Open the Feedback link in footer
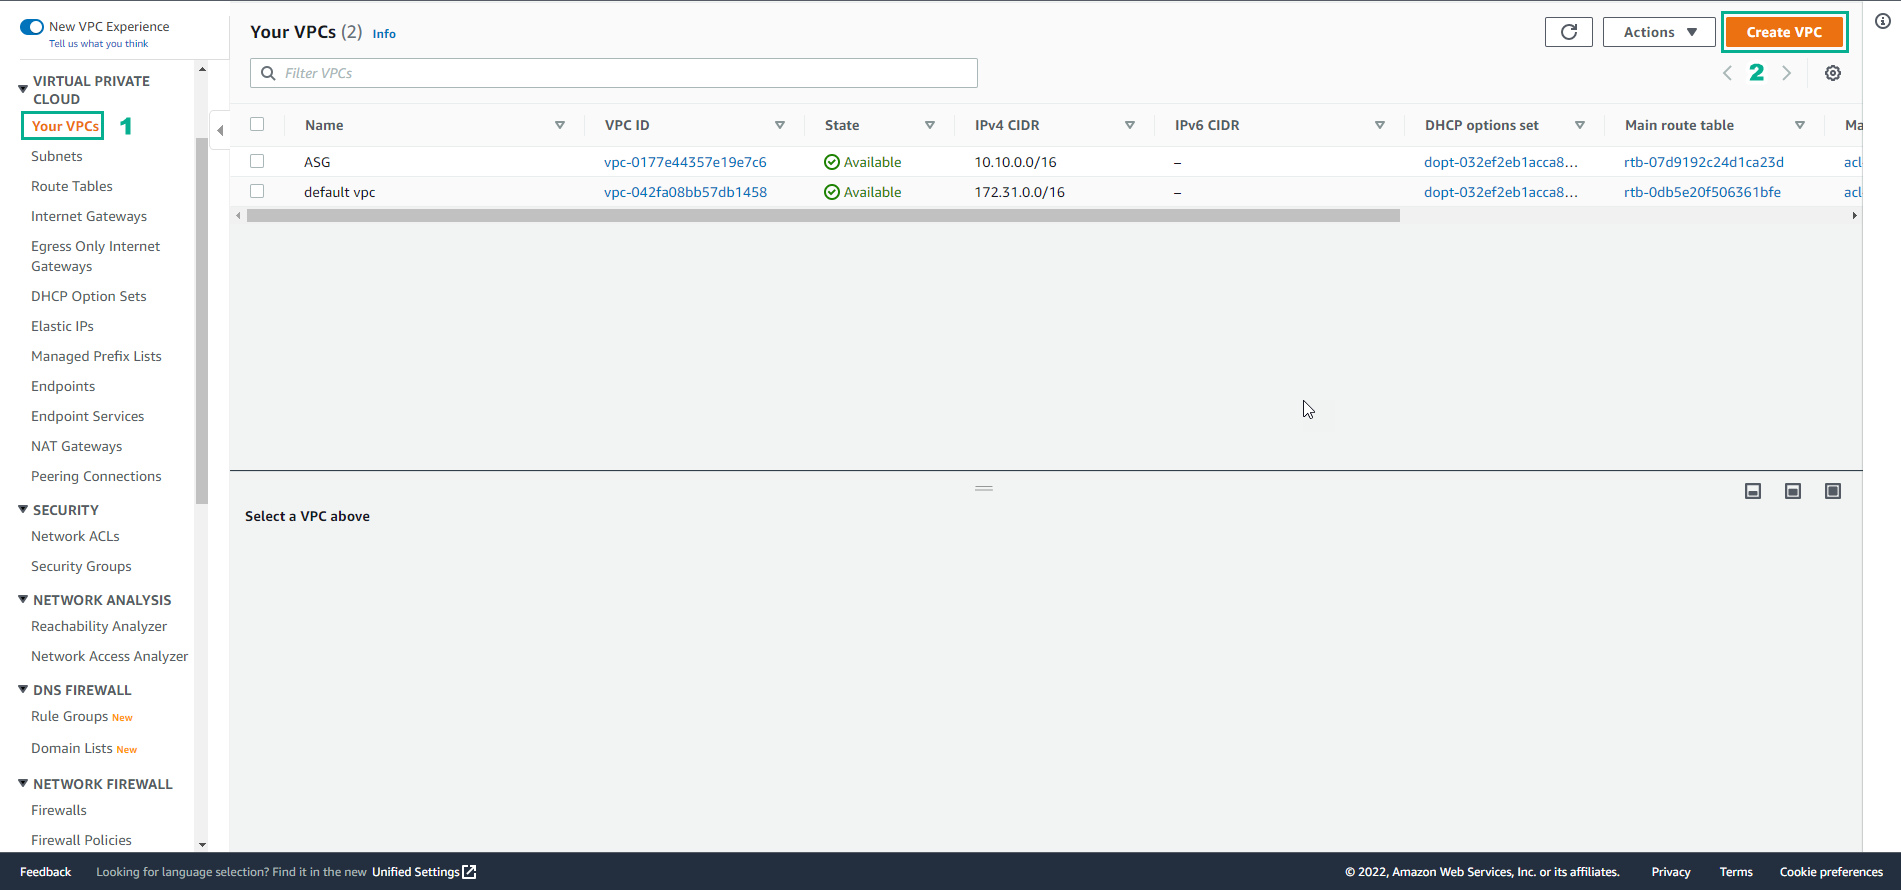The height and width of the screenshot is (890, 1901). (x=45, y=872)
